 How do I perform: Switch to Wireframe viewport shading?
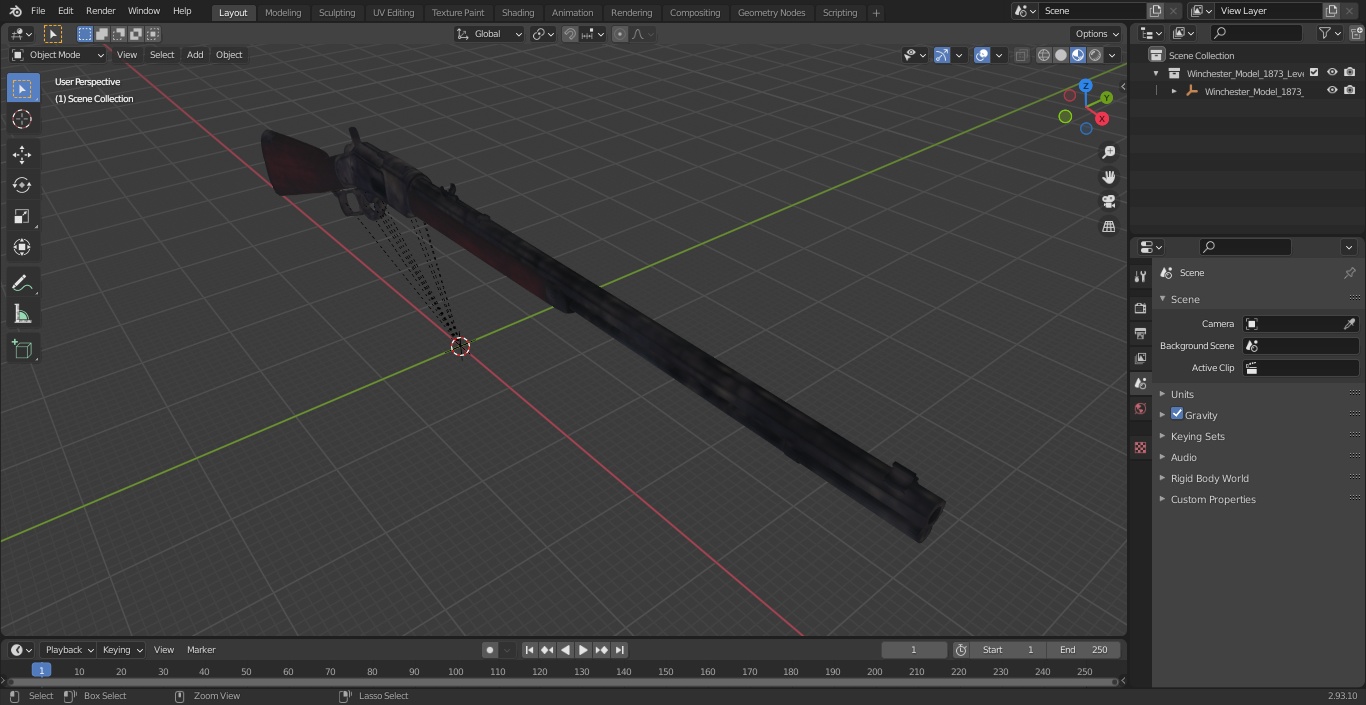[x=1044, y=55]
